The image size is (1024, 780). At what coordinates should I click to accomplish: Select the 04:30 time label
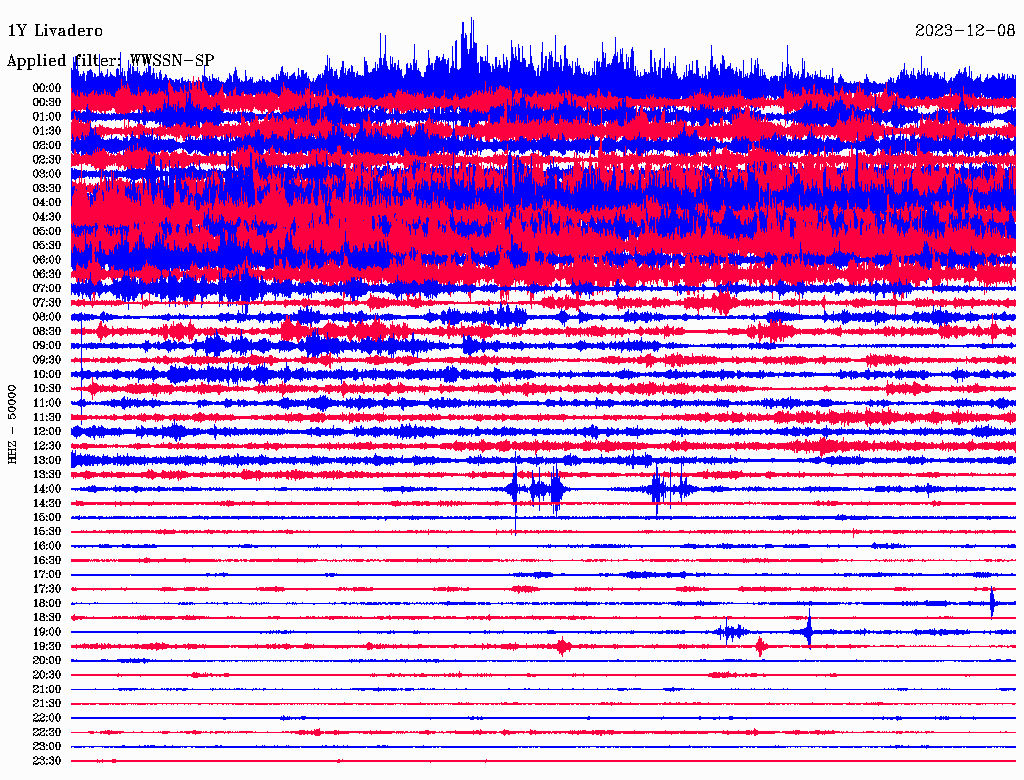pos(46,217)
